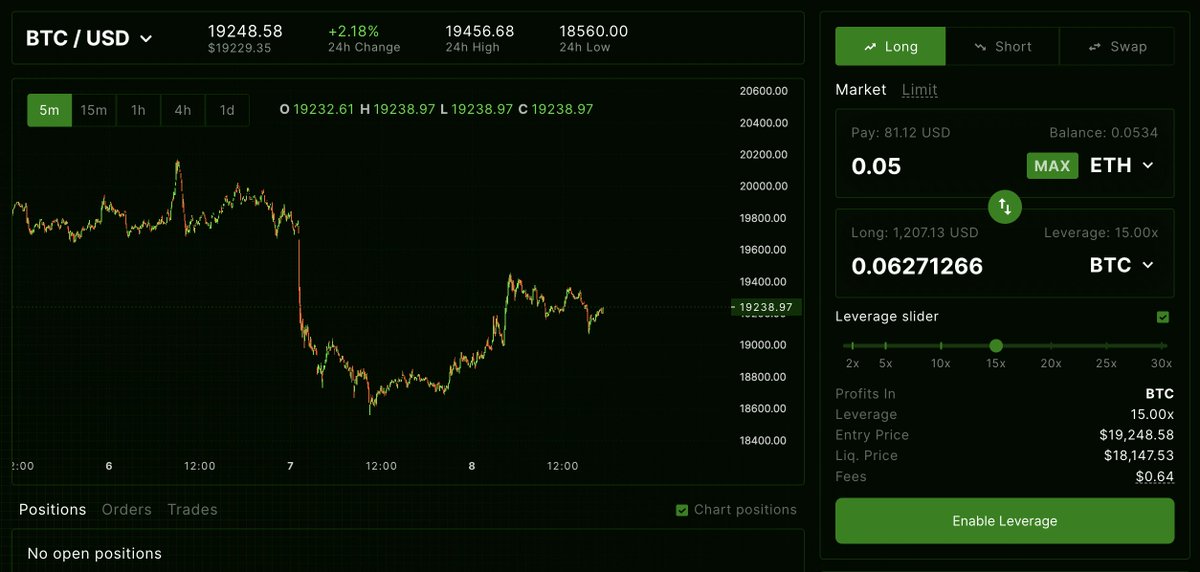Click the 20x leverage mark label
This screenshot has width=1200, height=572.
(1050, 364)
